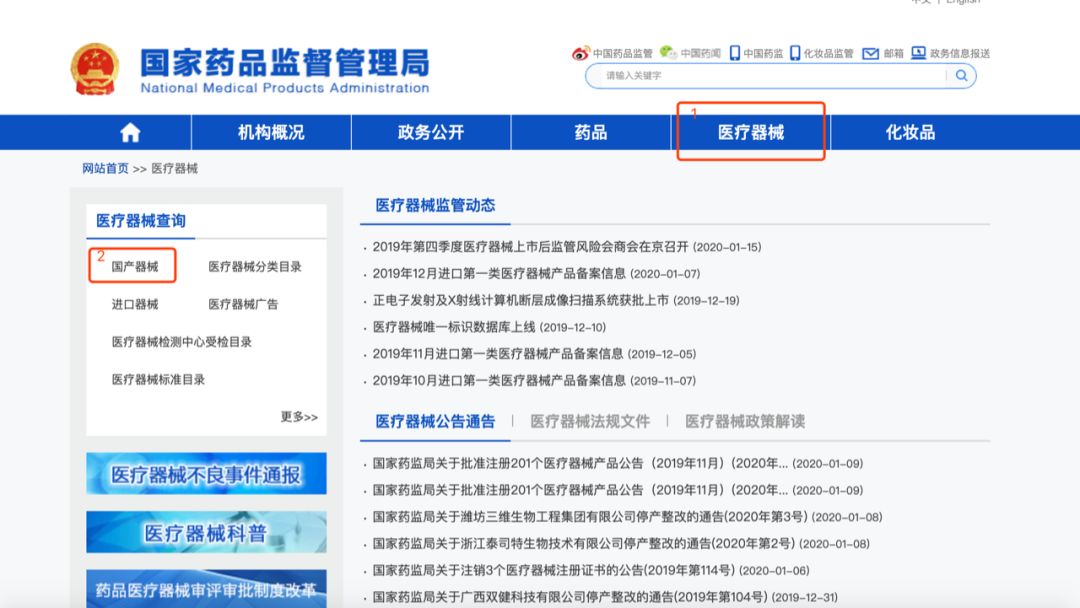Click the search magnifier icon
The height and width of the screenshot is (608, 1080).
tap(960, 75)
